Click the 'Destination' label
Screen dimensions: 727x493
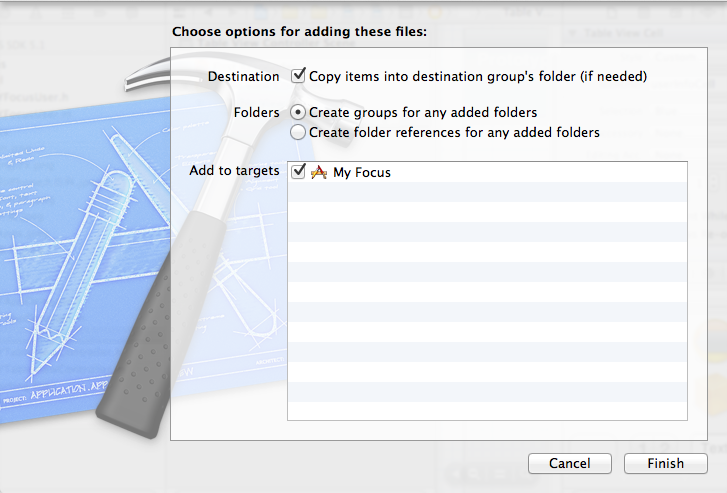[243, 77]
